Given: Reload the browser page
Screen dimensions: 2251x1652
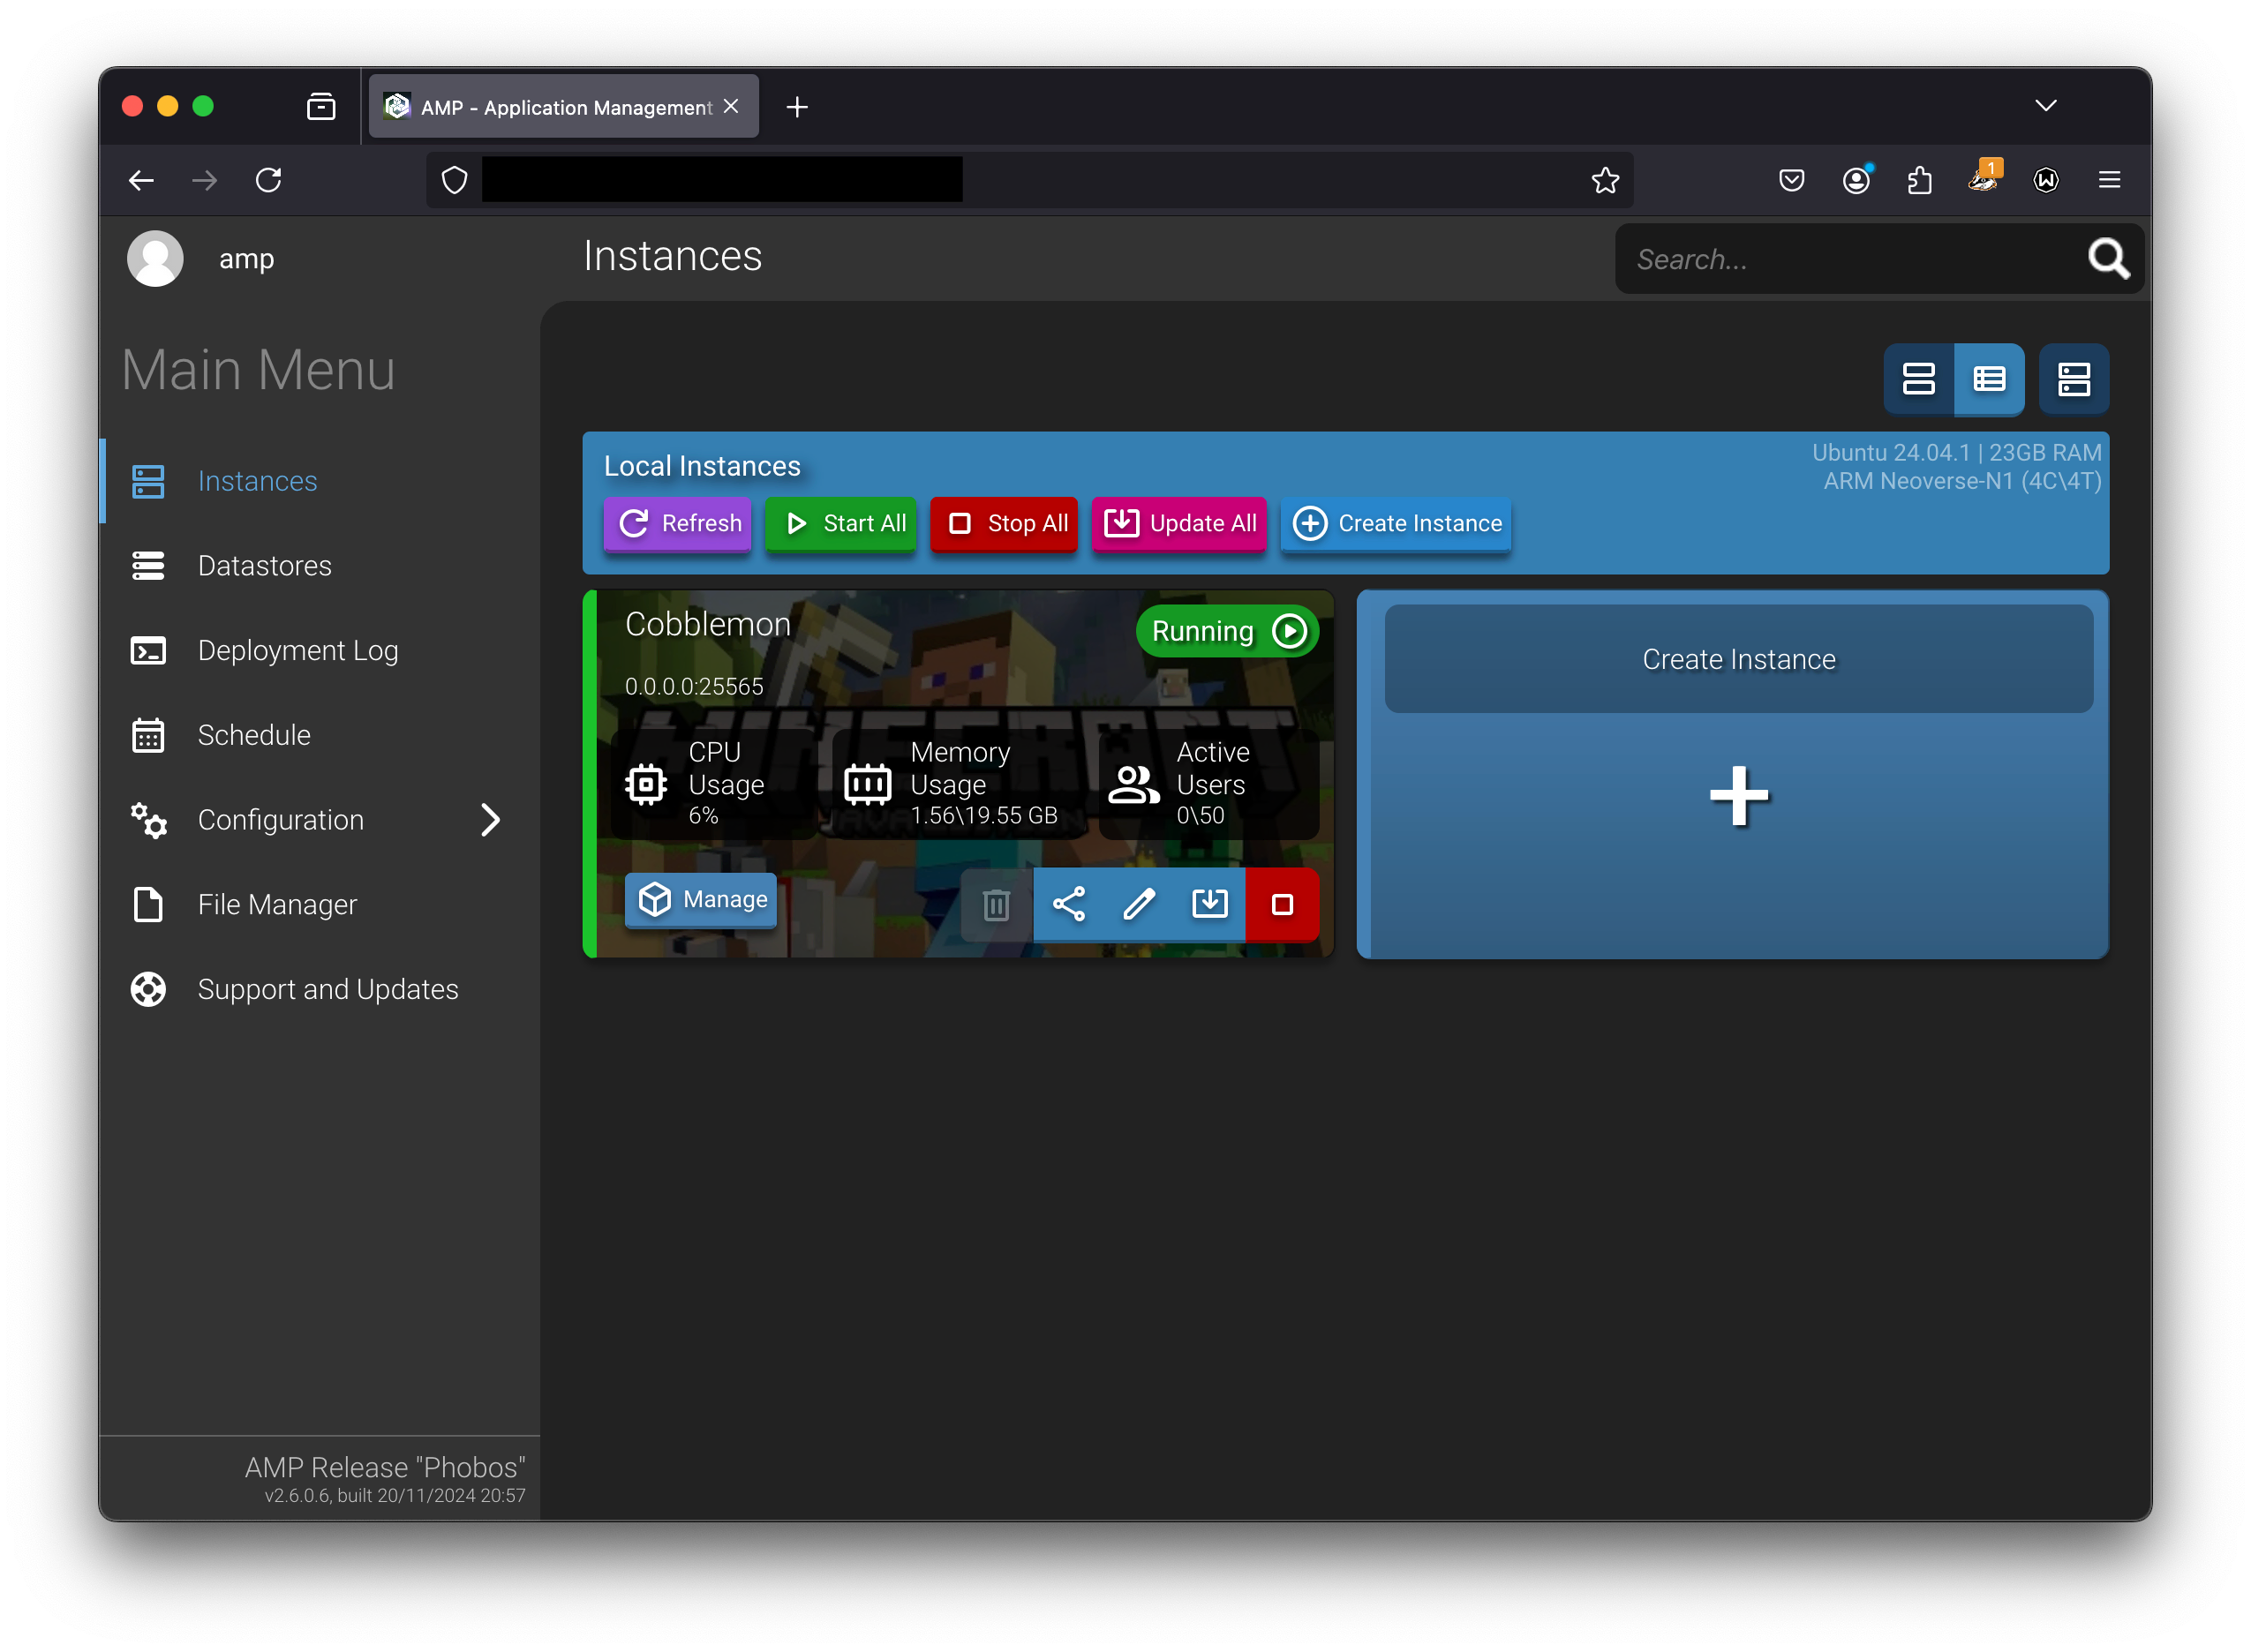Looking at the screenshot, I should pos(269,180).
